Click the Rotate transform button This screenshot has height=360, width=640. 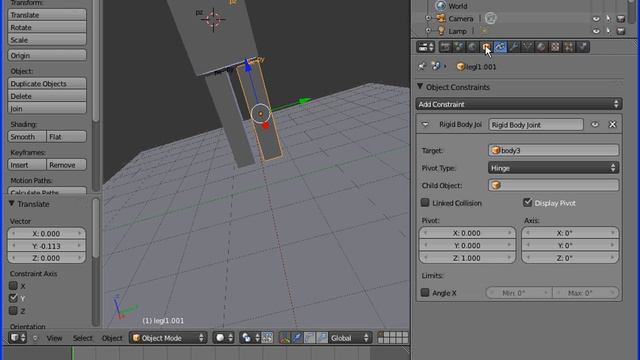point(47,27)
